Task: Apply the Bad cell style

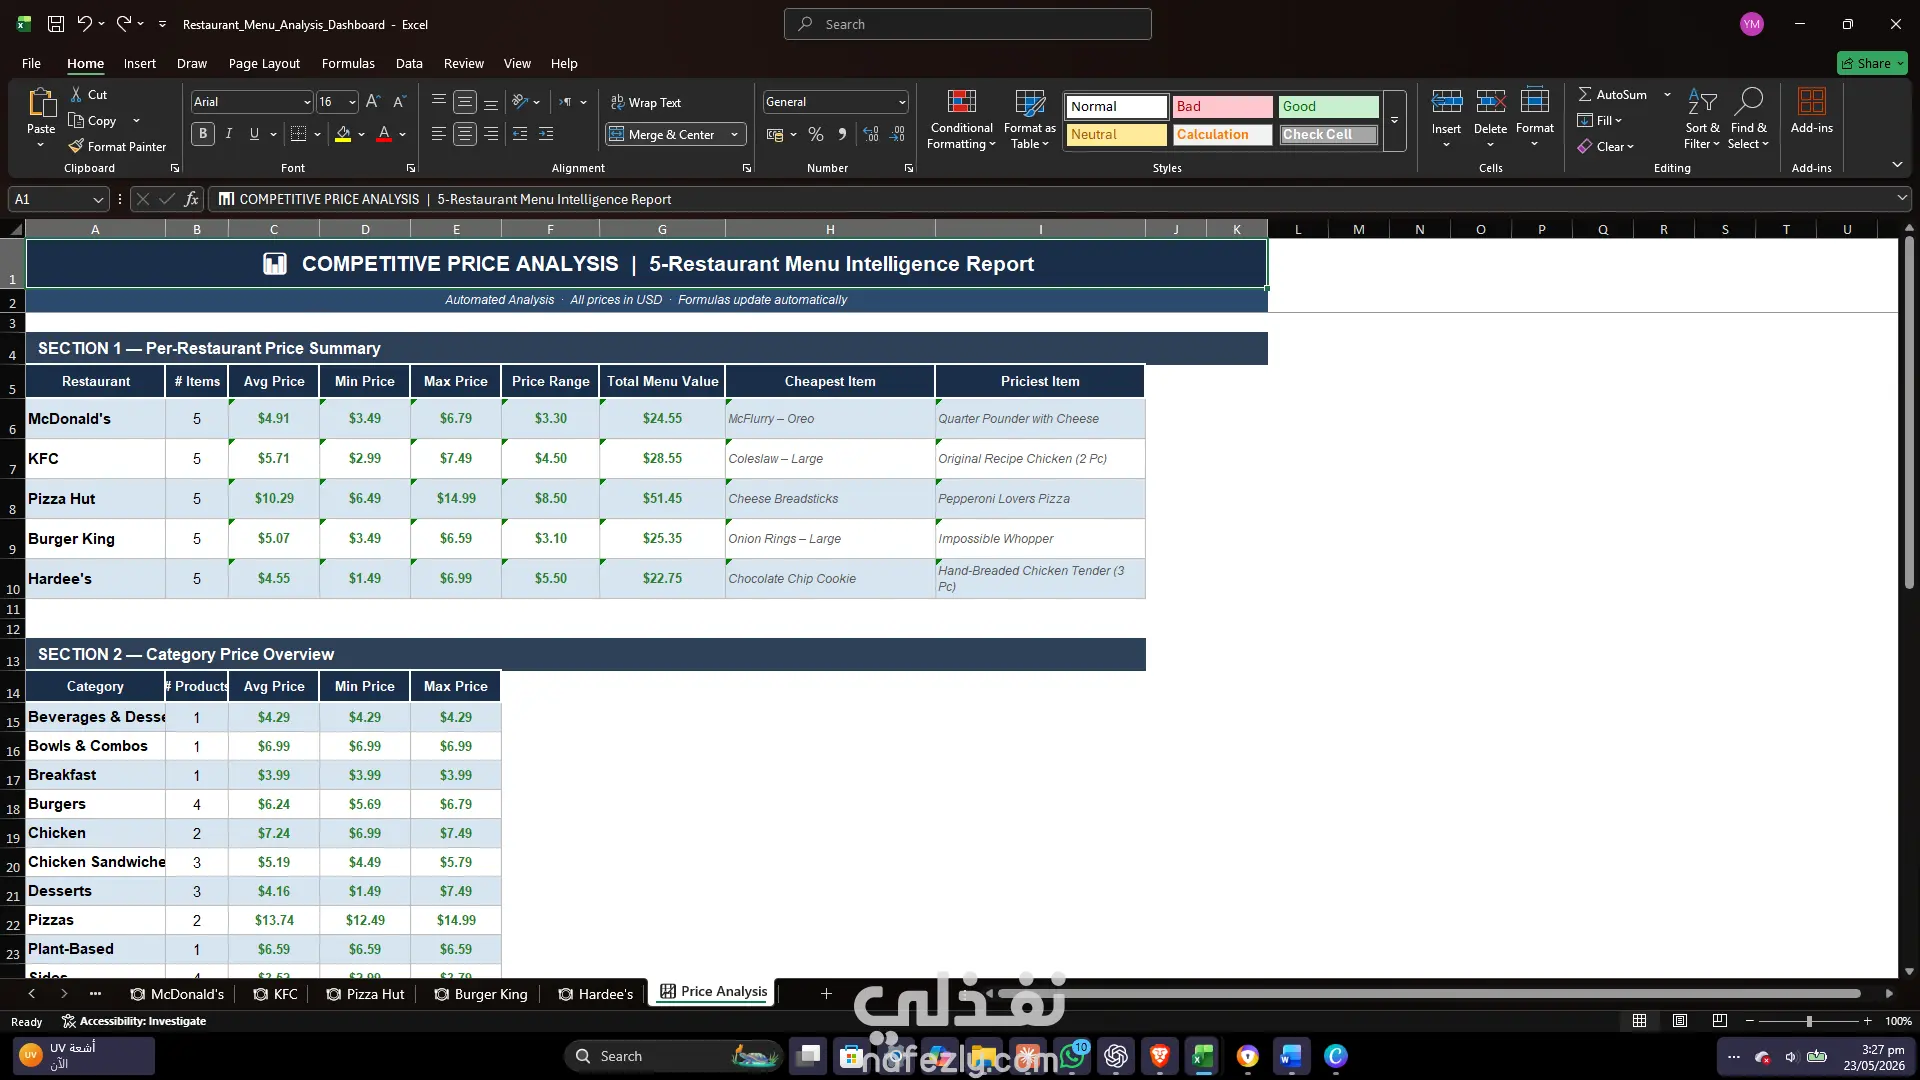Action: click(1222, 106)
